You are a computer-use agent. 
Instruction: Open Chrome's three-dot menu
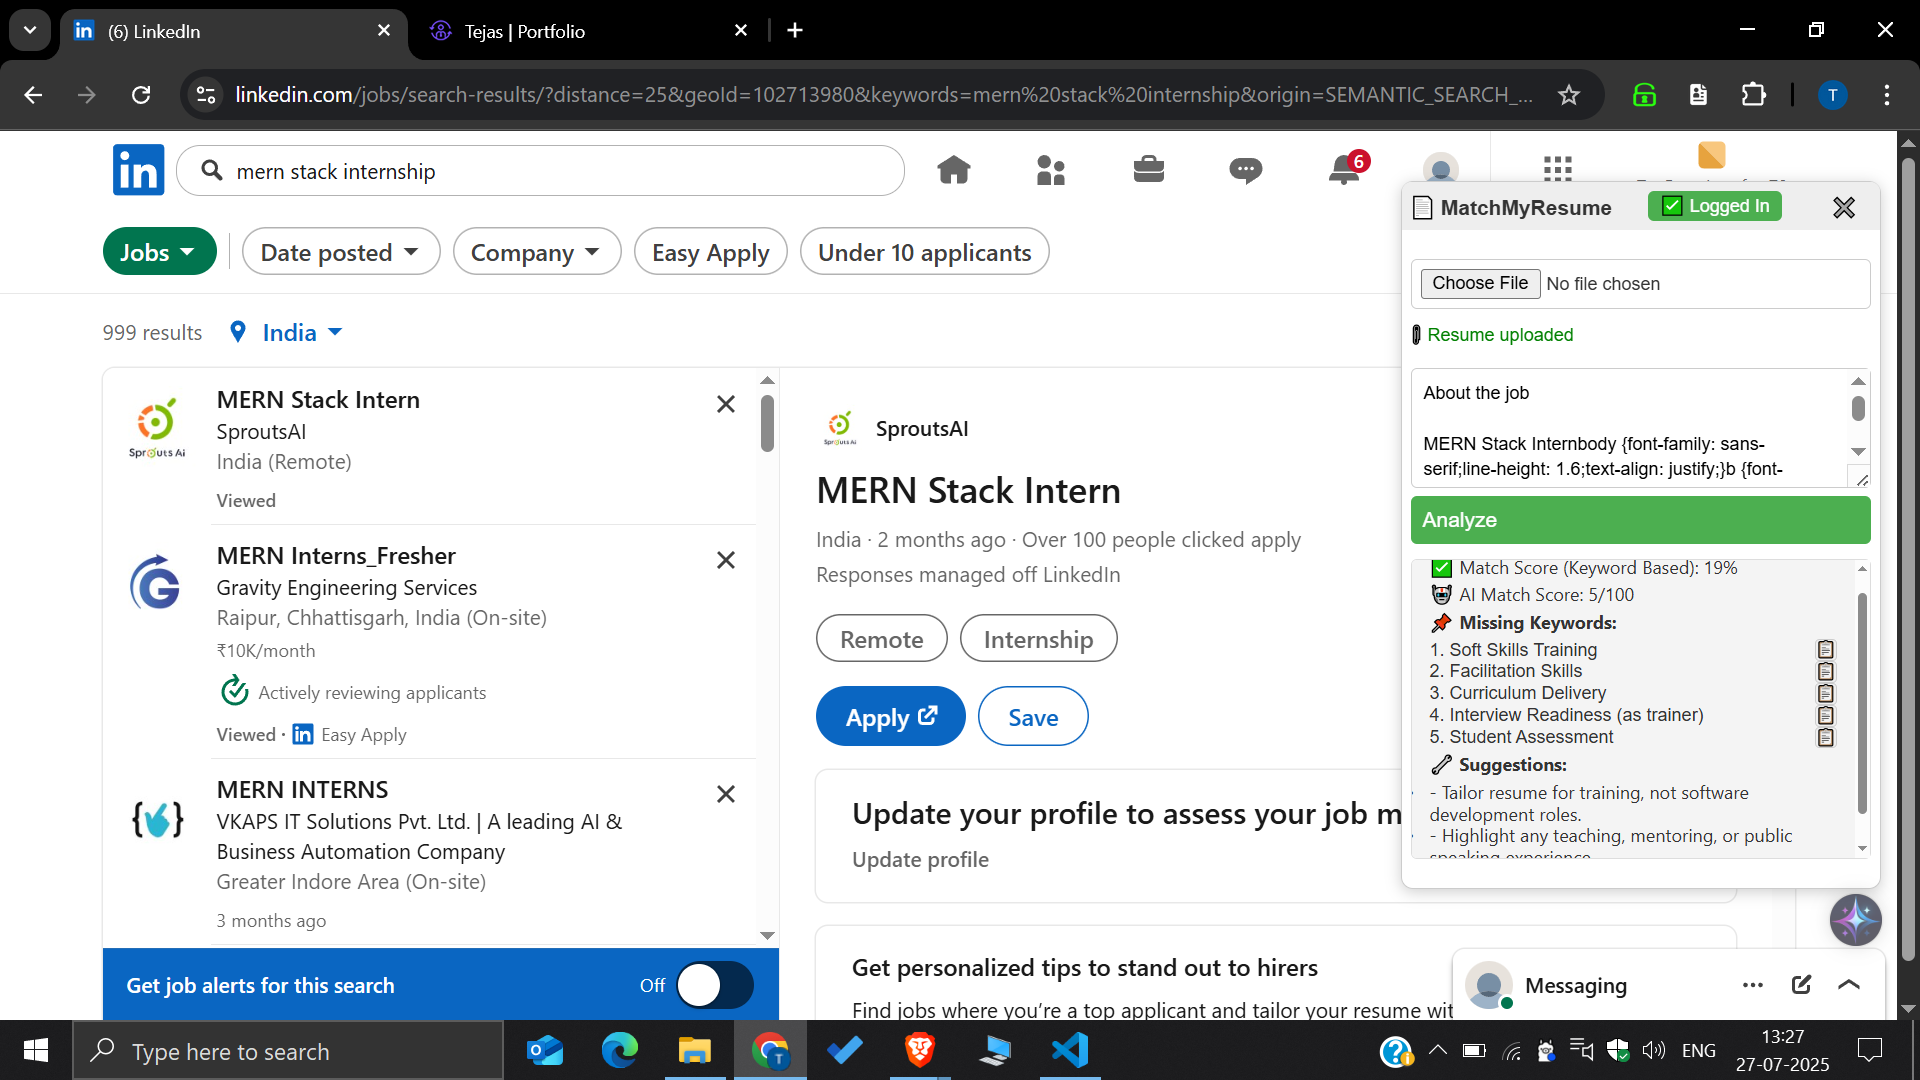[1888, 95]
